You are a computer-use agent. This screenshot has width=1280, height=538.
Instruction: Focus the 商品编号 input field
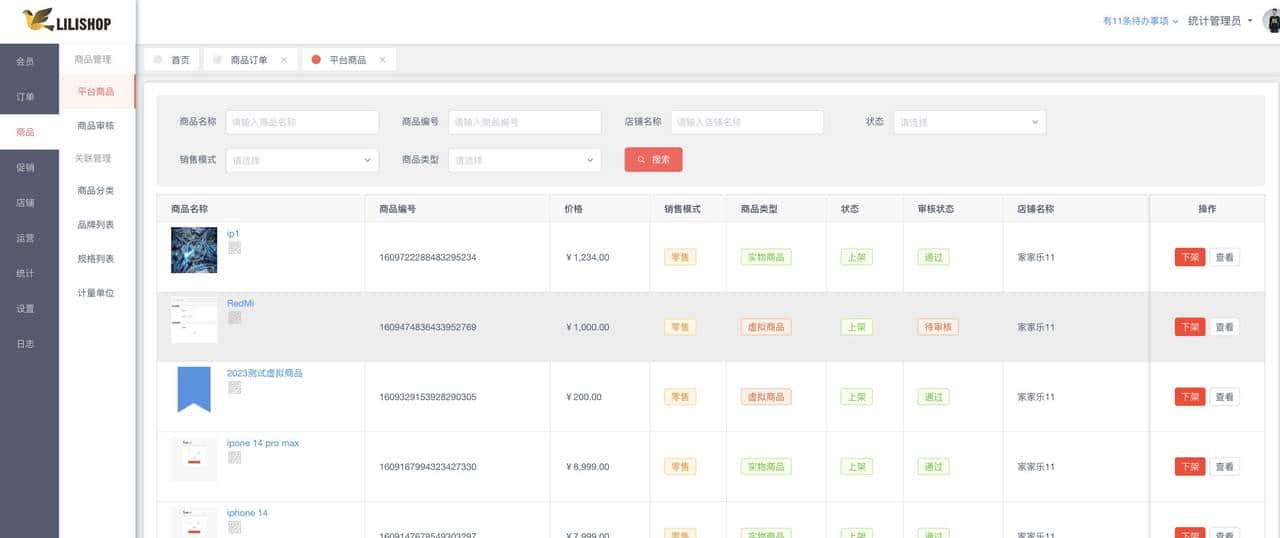coord(524,122)
